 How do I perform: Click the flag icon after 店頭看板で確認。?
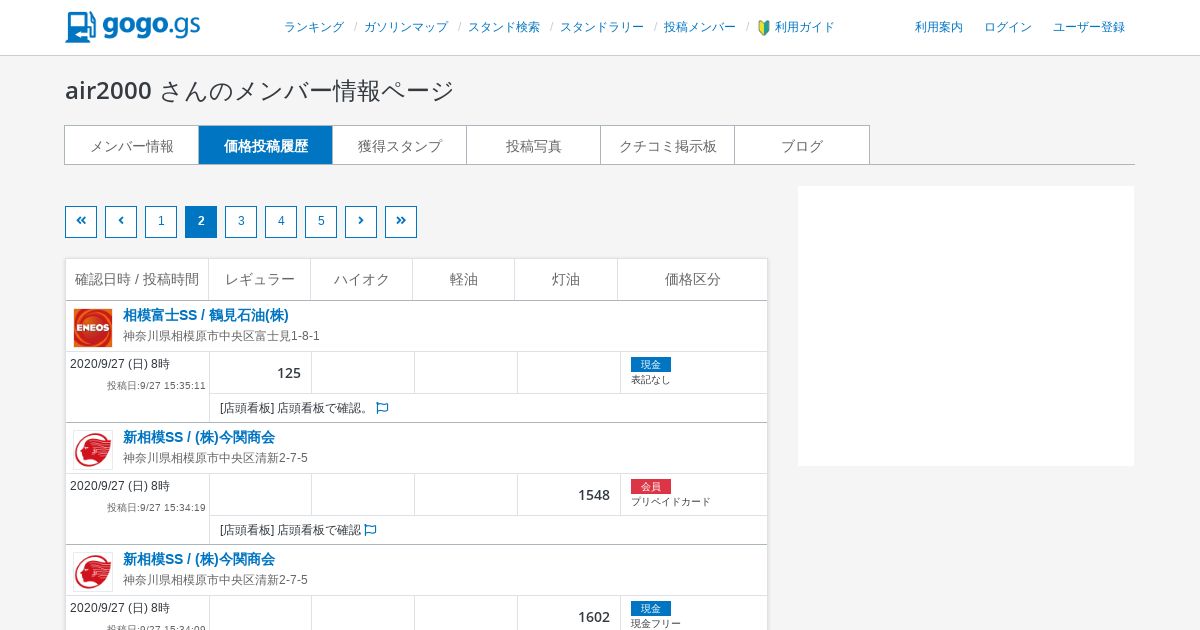coord(382,408)
